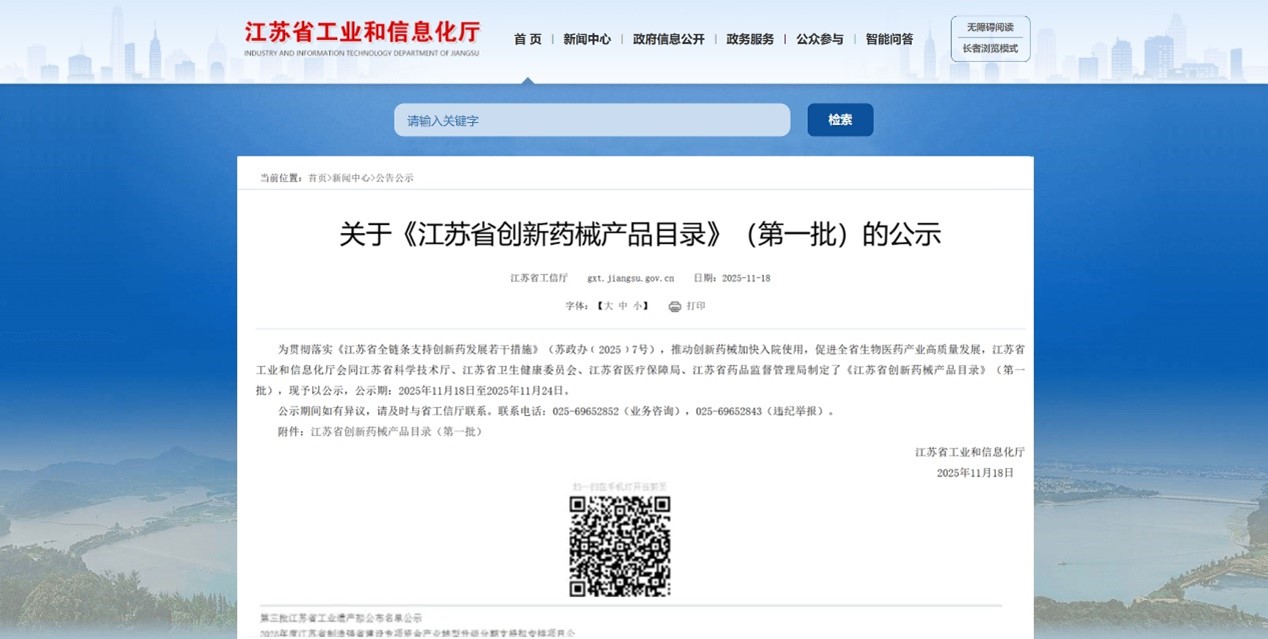Open 政府信息公开 navigation item
Screen dimensions: 1268x639
pos(668,39)
